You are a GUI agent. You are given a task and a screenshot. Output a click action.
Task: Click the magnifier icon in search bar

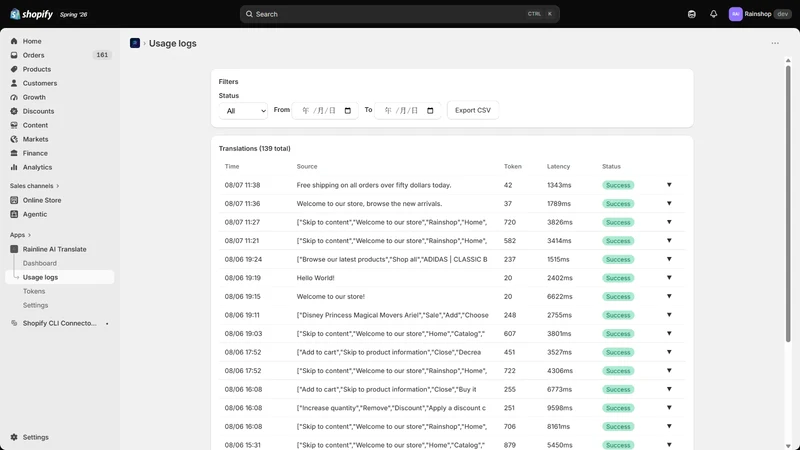(x=249, y=14)
